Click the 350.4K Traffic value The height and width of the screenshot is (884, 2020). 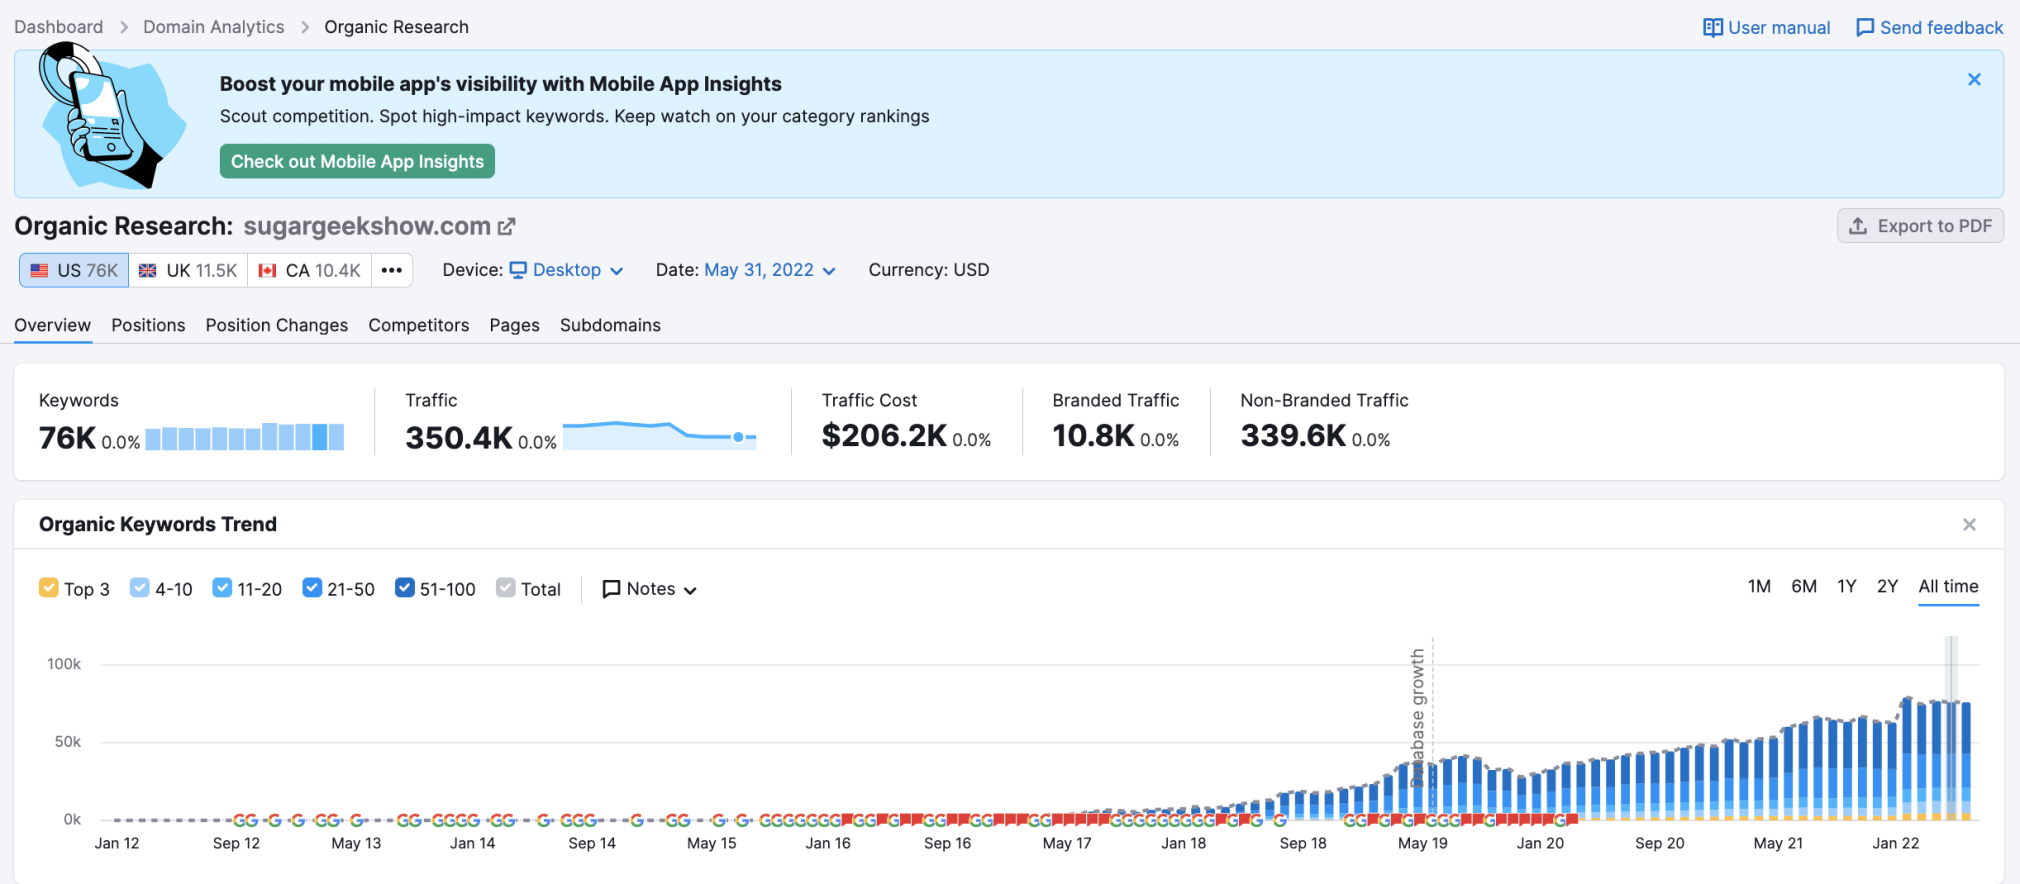(x=459, y=438)
